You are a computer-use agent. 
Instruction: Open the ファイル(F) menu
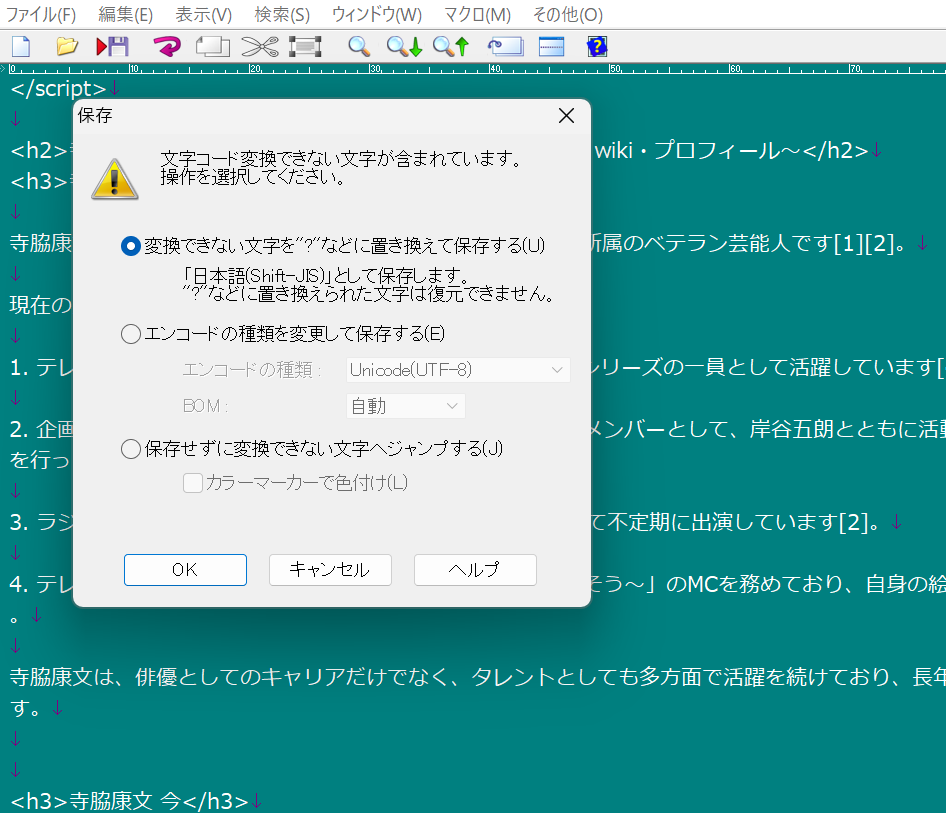point(40,14)
